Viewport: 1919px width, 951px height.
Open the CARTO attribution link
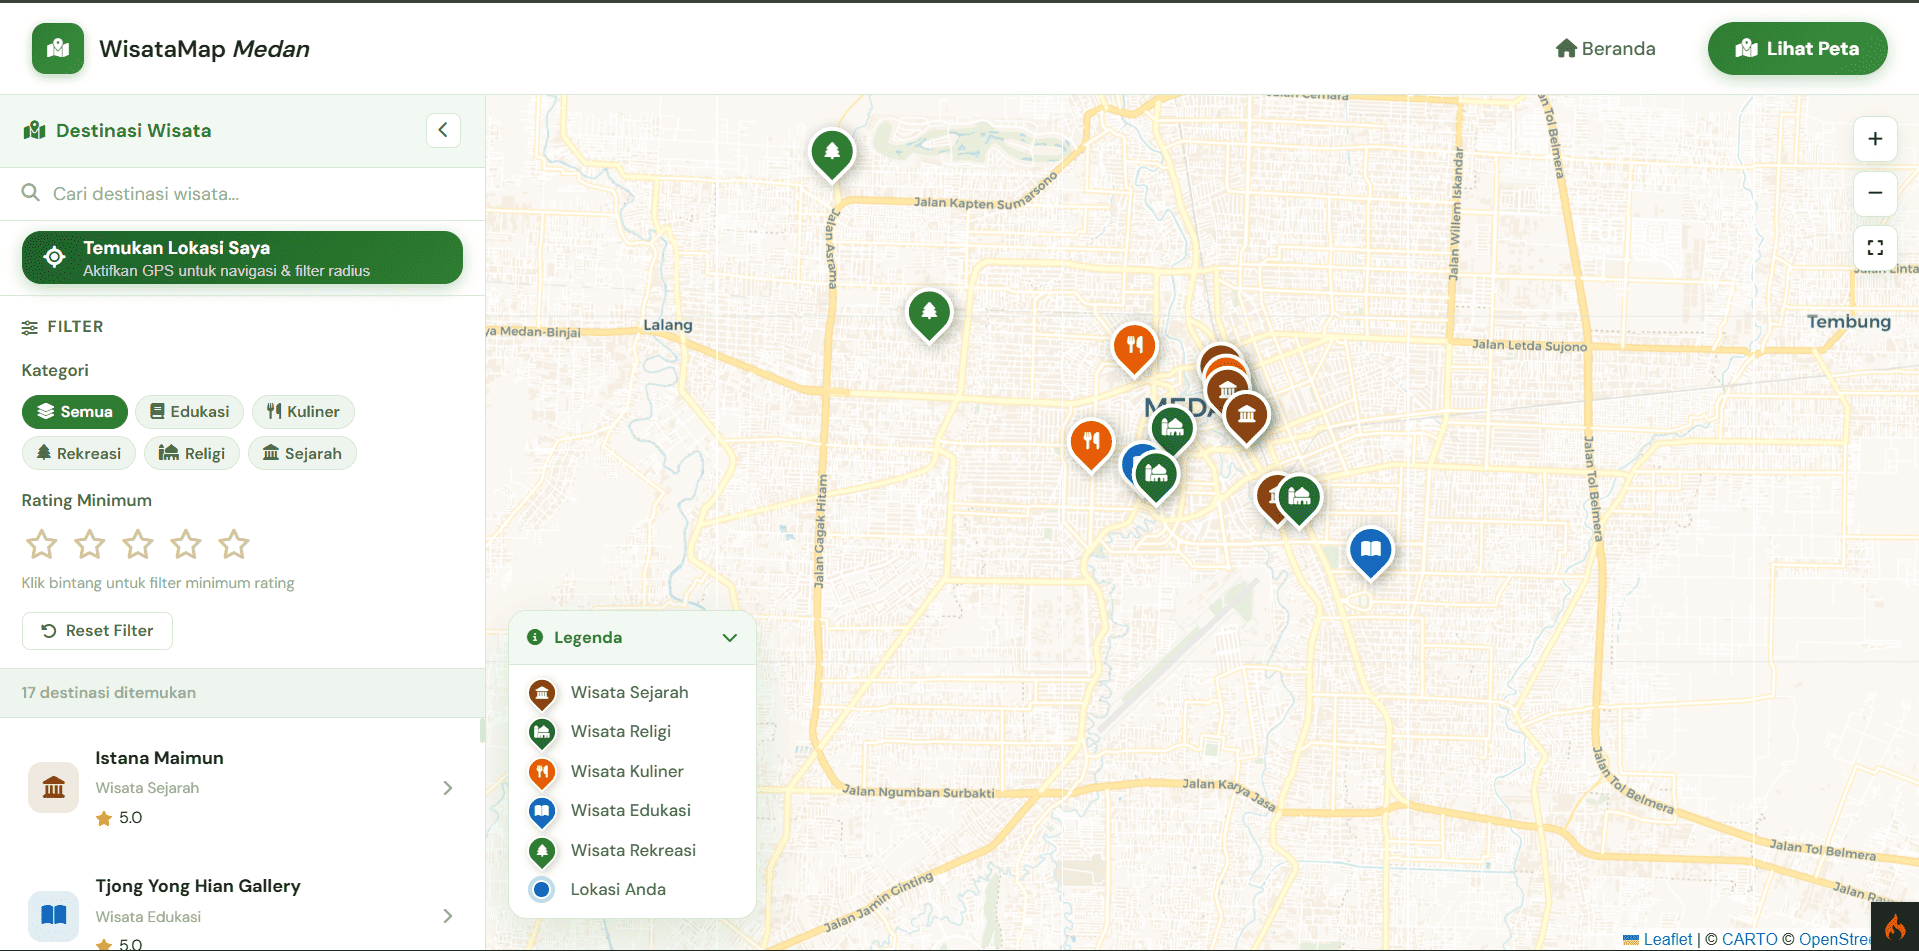point(1749,939)
